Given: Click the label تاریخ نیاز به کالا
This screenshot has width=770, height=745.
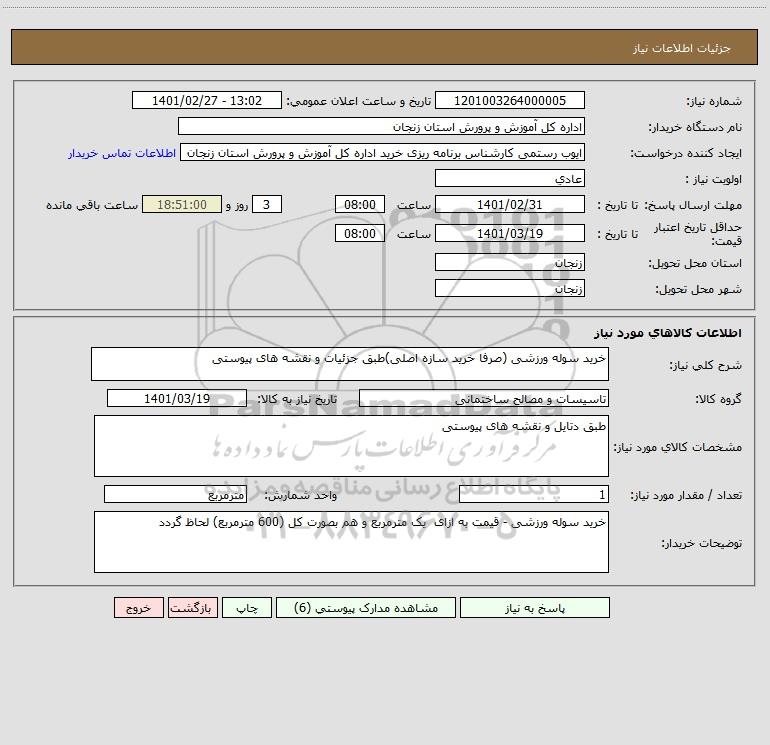Looking at the screenshot, I should pos(297,399).
